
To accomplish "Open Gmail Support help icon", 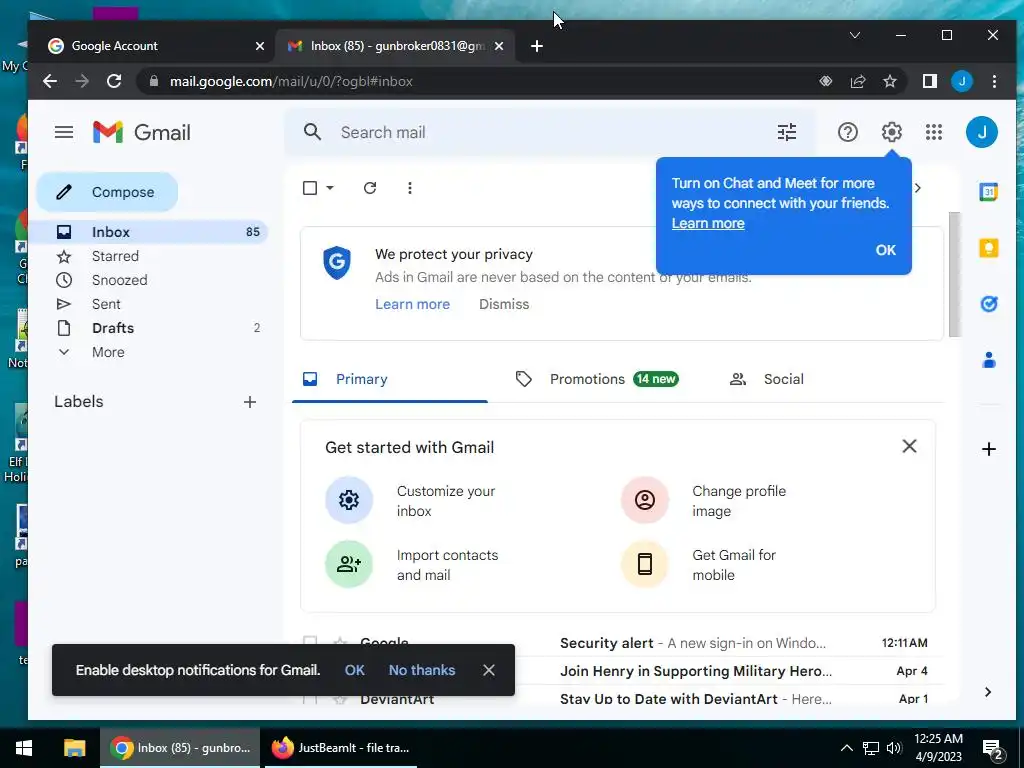I will tap(848, 133).
